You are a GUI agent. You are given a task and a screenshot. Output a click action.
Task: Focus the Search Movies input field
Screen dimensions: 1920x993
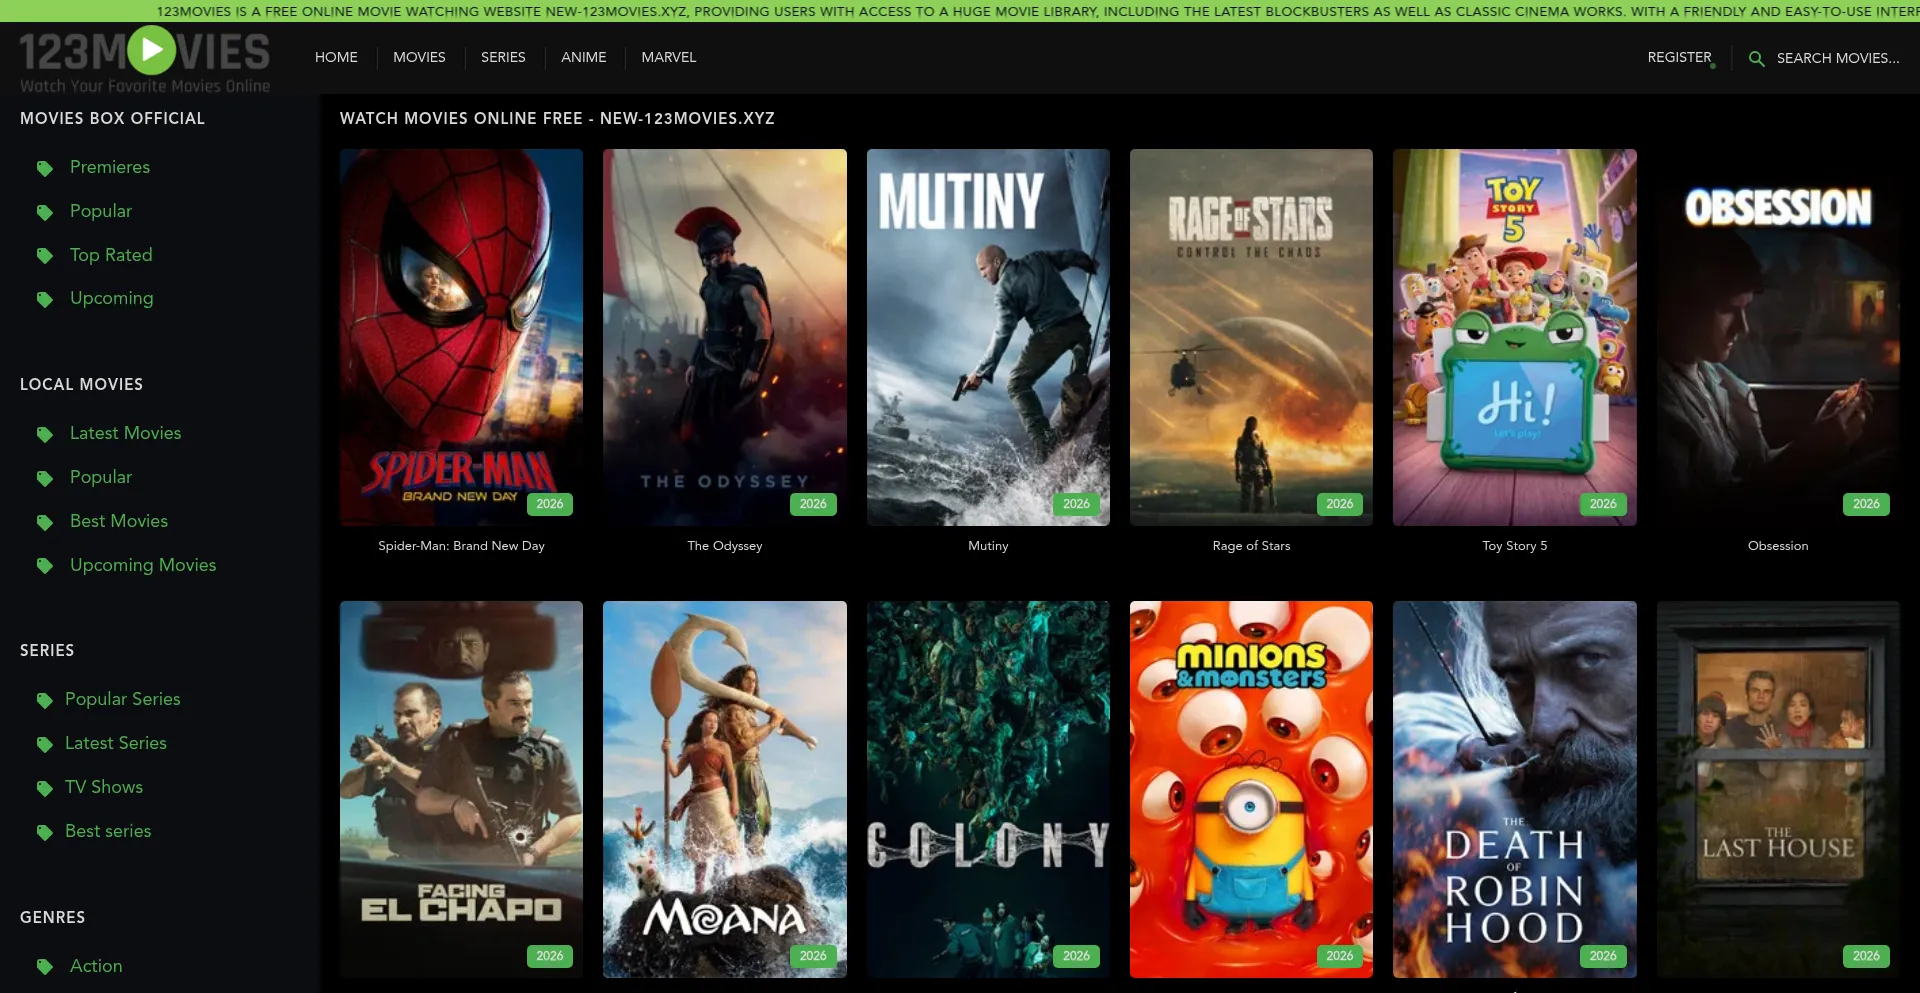[1837, 58]
